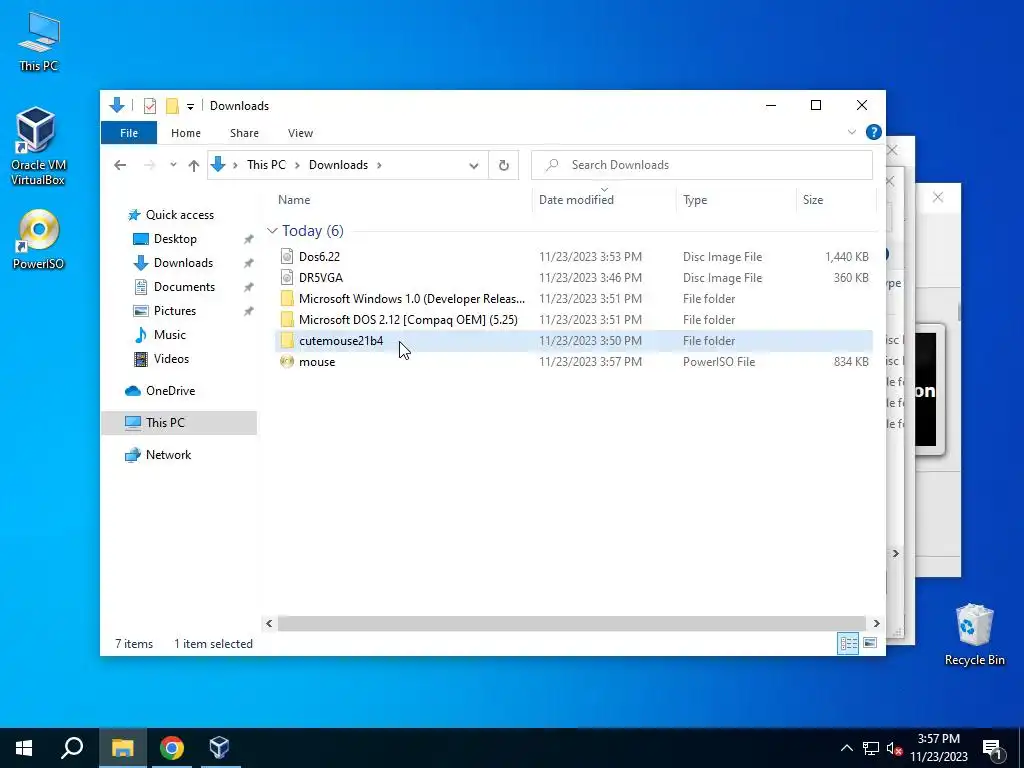This screenshot has width=1024, height=768.
Task: Open the File ribbon tab
Action: 129,133
